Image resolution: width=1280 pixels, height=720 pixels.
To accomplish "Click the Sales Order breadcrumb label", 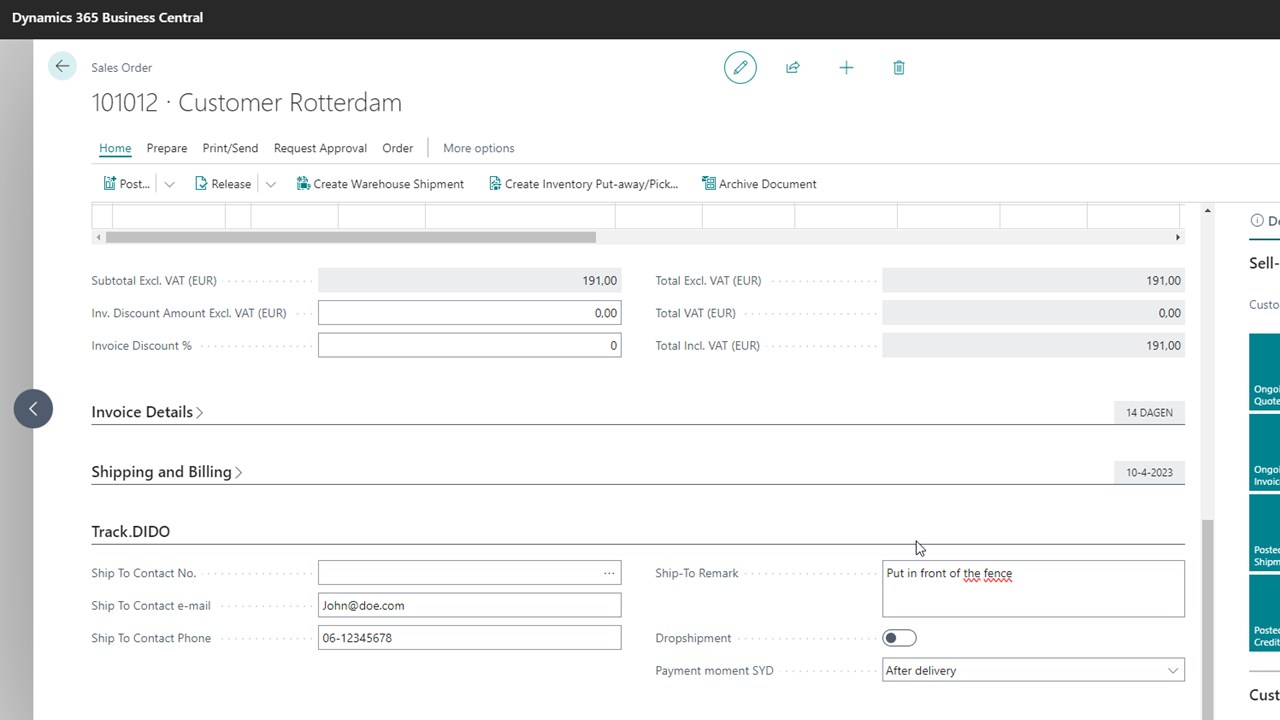I will [x=122, y=68].
